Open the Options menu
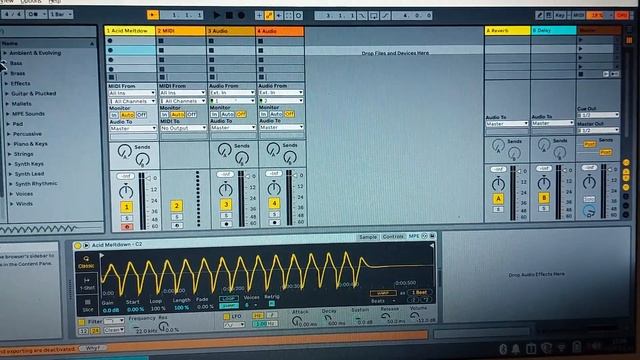This screenshot has width=640, height=360. pyautogui.click(x=31, y=2)
